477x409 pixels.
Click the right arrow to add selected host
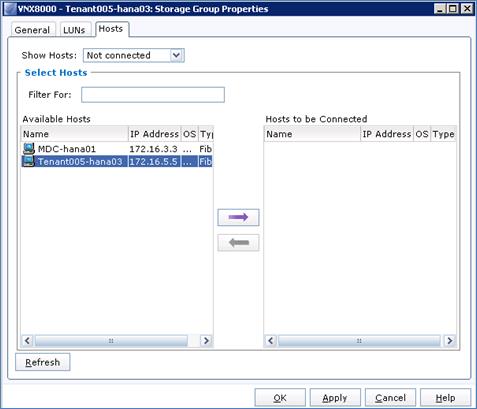pos(238,217)
